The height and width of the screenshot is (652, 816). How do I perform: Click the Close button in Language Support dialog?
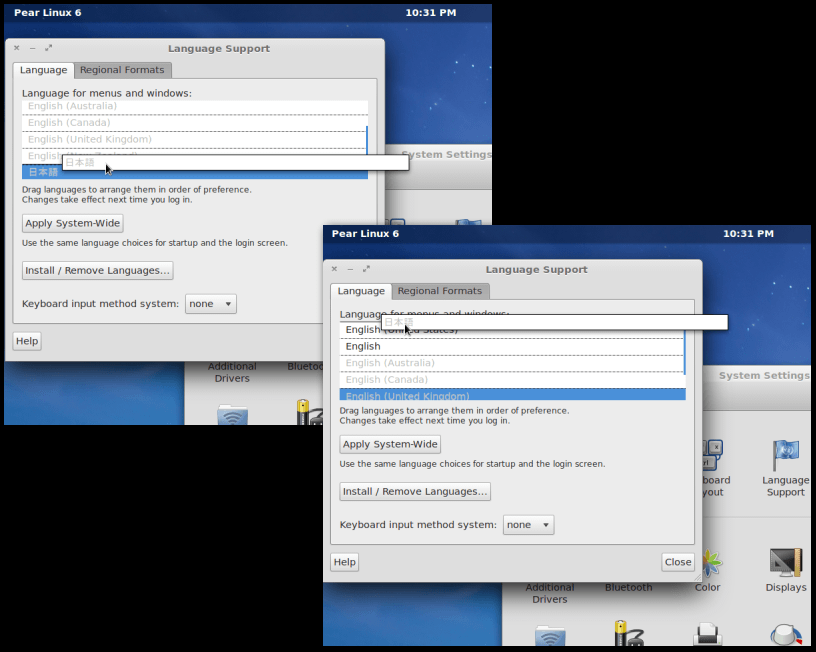point(678,562)
